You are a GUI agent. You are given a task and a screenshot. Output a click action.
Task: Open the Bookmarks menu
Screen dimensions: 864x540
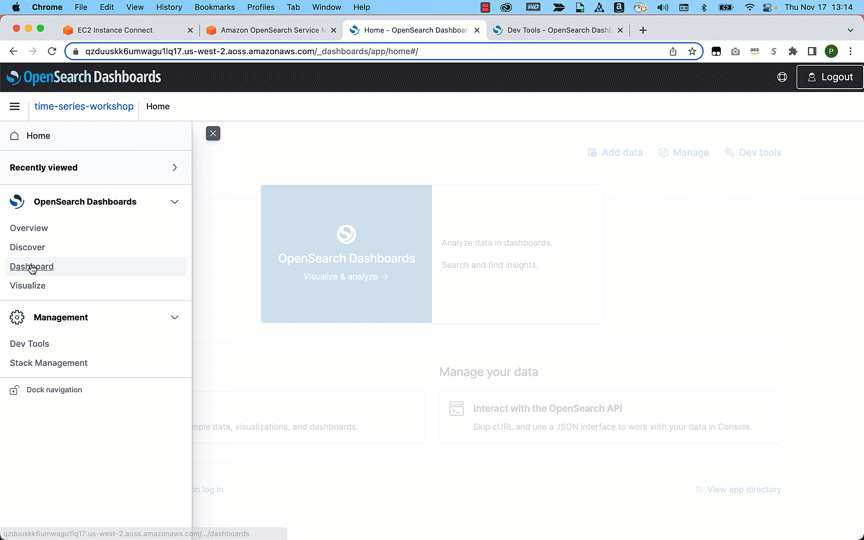(215, 7)
